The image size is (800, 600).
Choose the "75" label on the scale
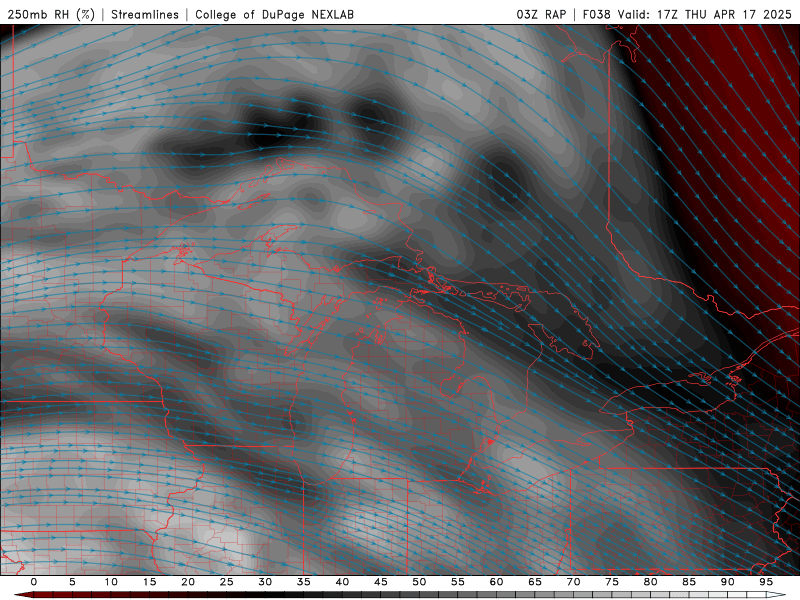(x=612, y=582)
